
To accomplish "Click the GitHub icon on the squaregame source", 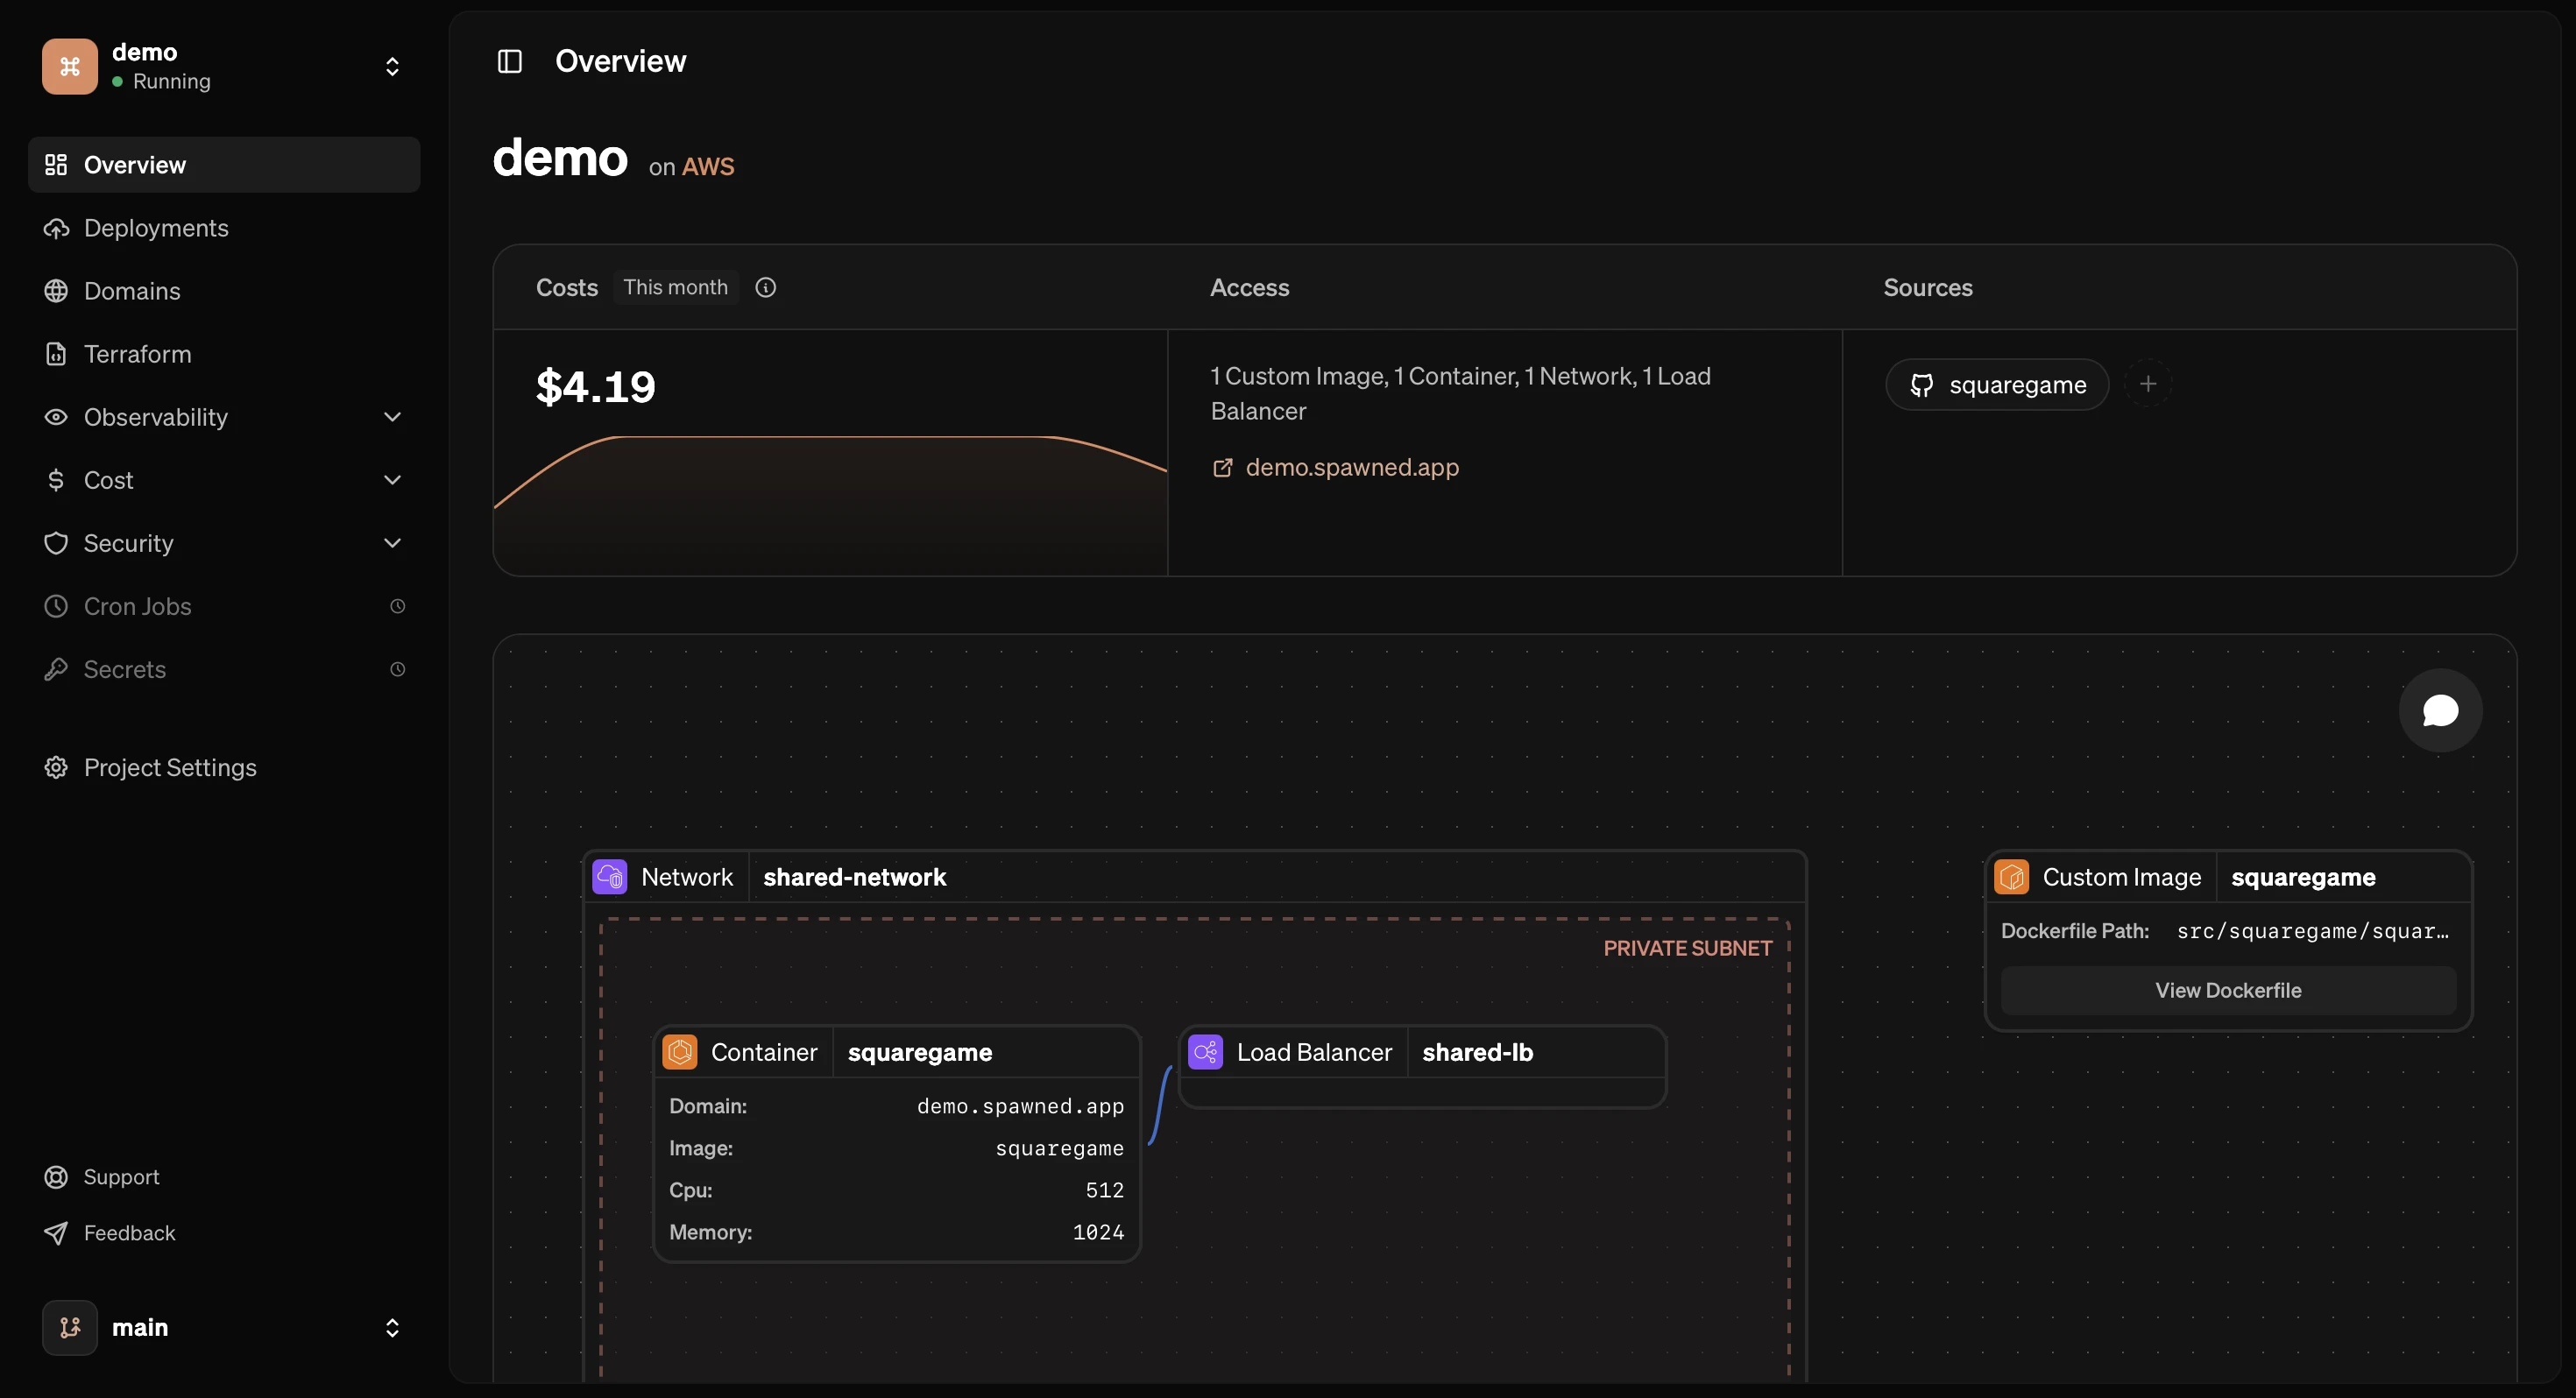I will (x=1921, y=384).
